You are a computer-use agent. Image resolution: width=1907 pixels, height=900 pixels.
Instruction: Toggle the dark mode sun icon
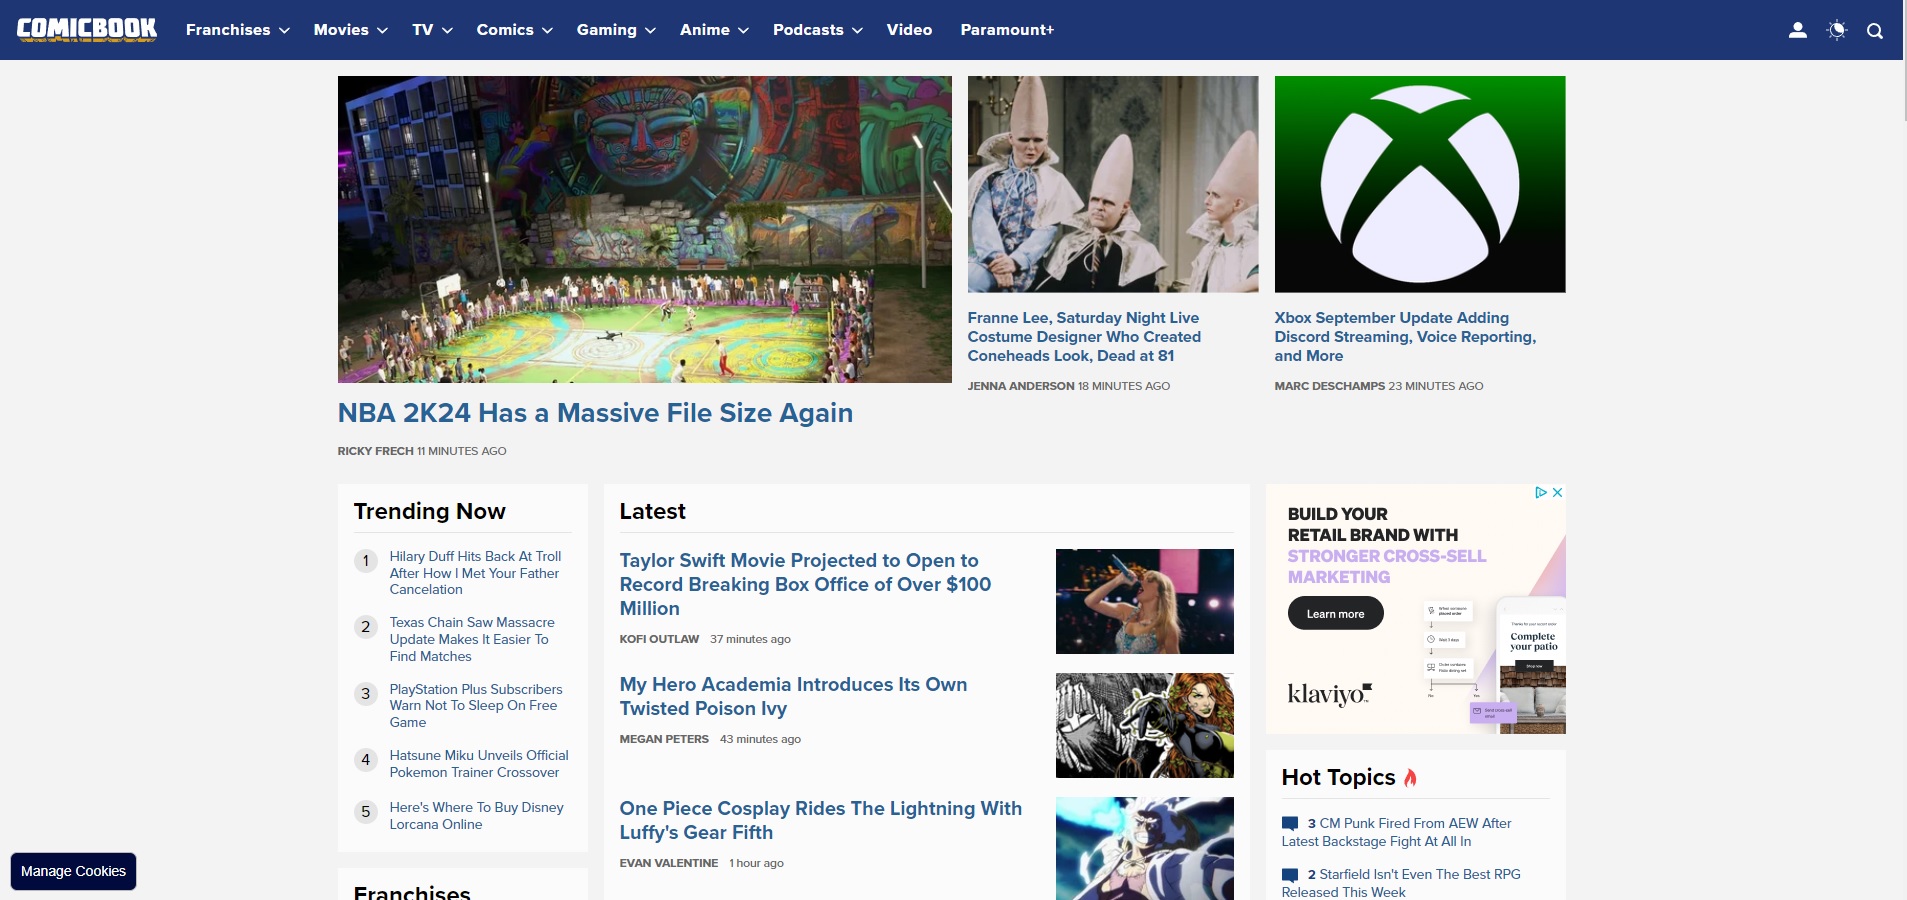[x=1837, y=30]
